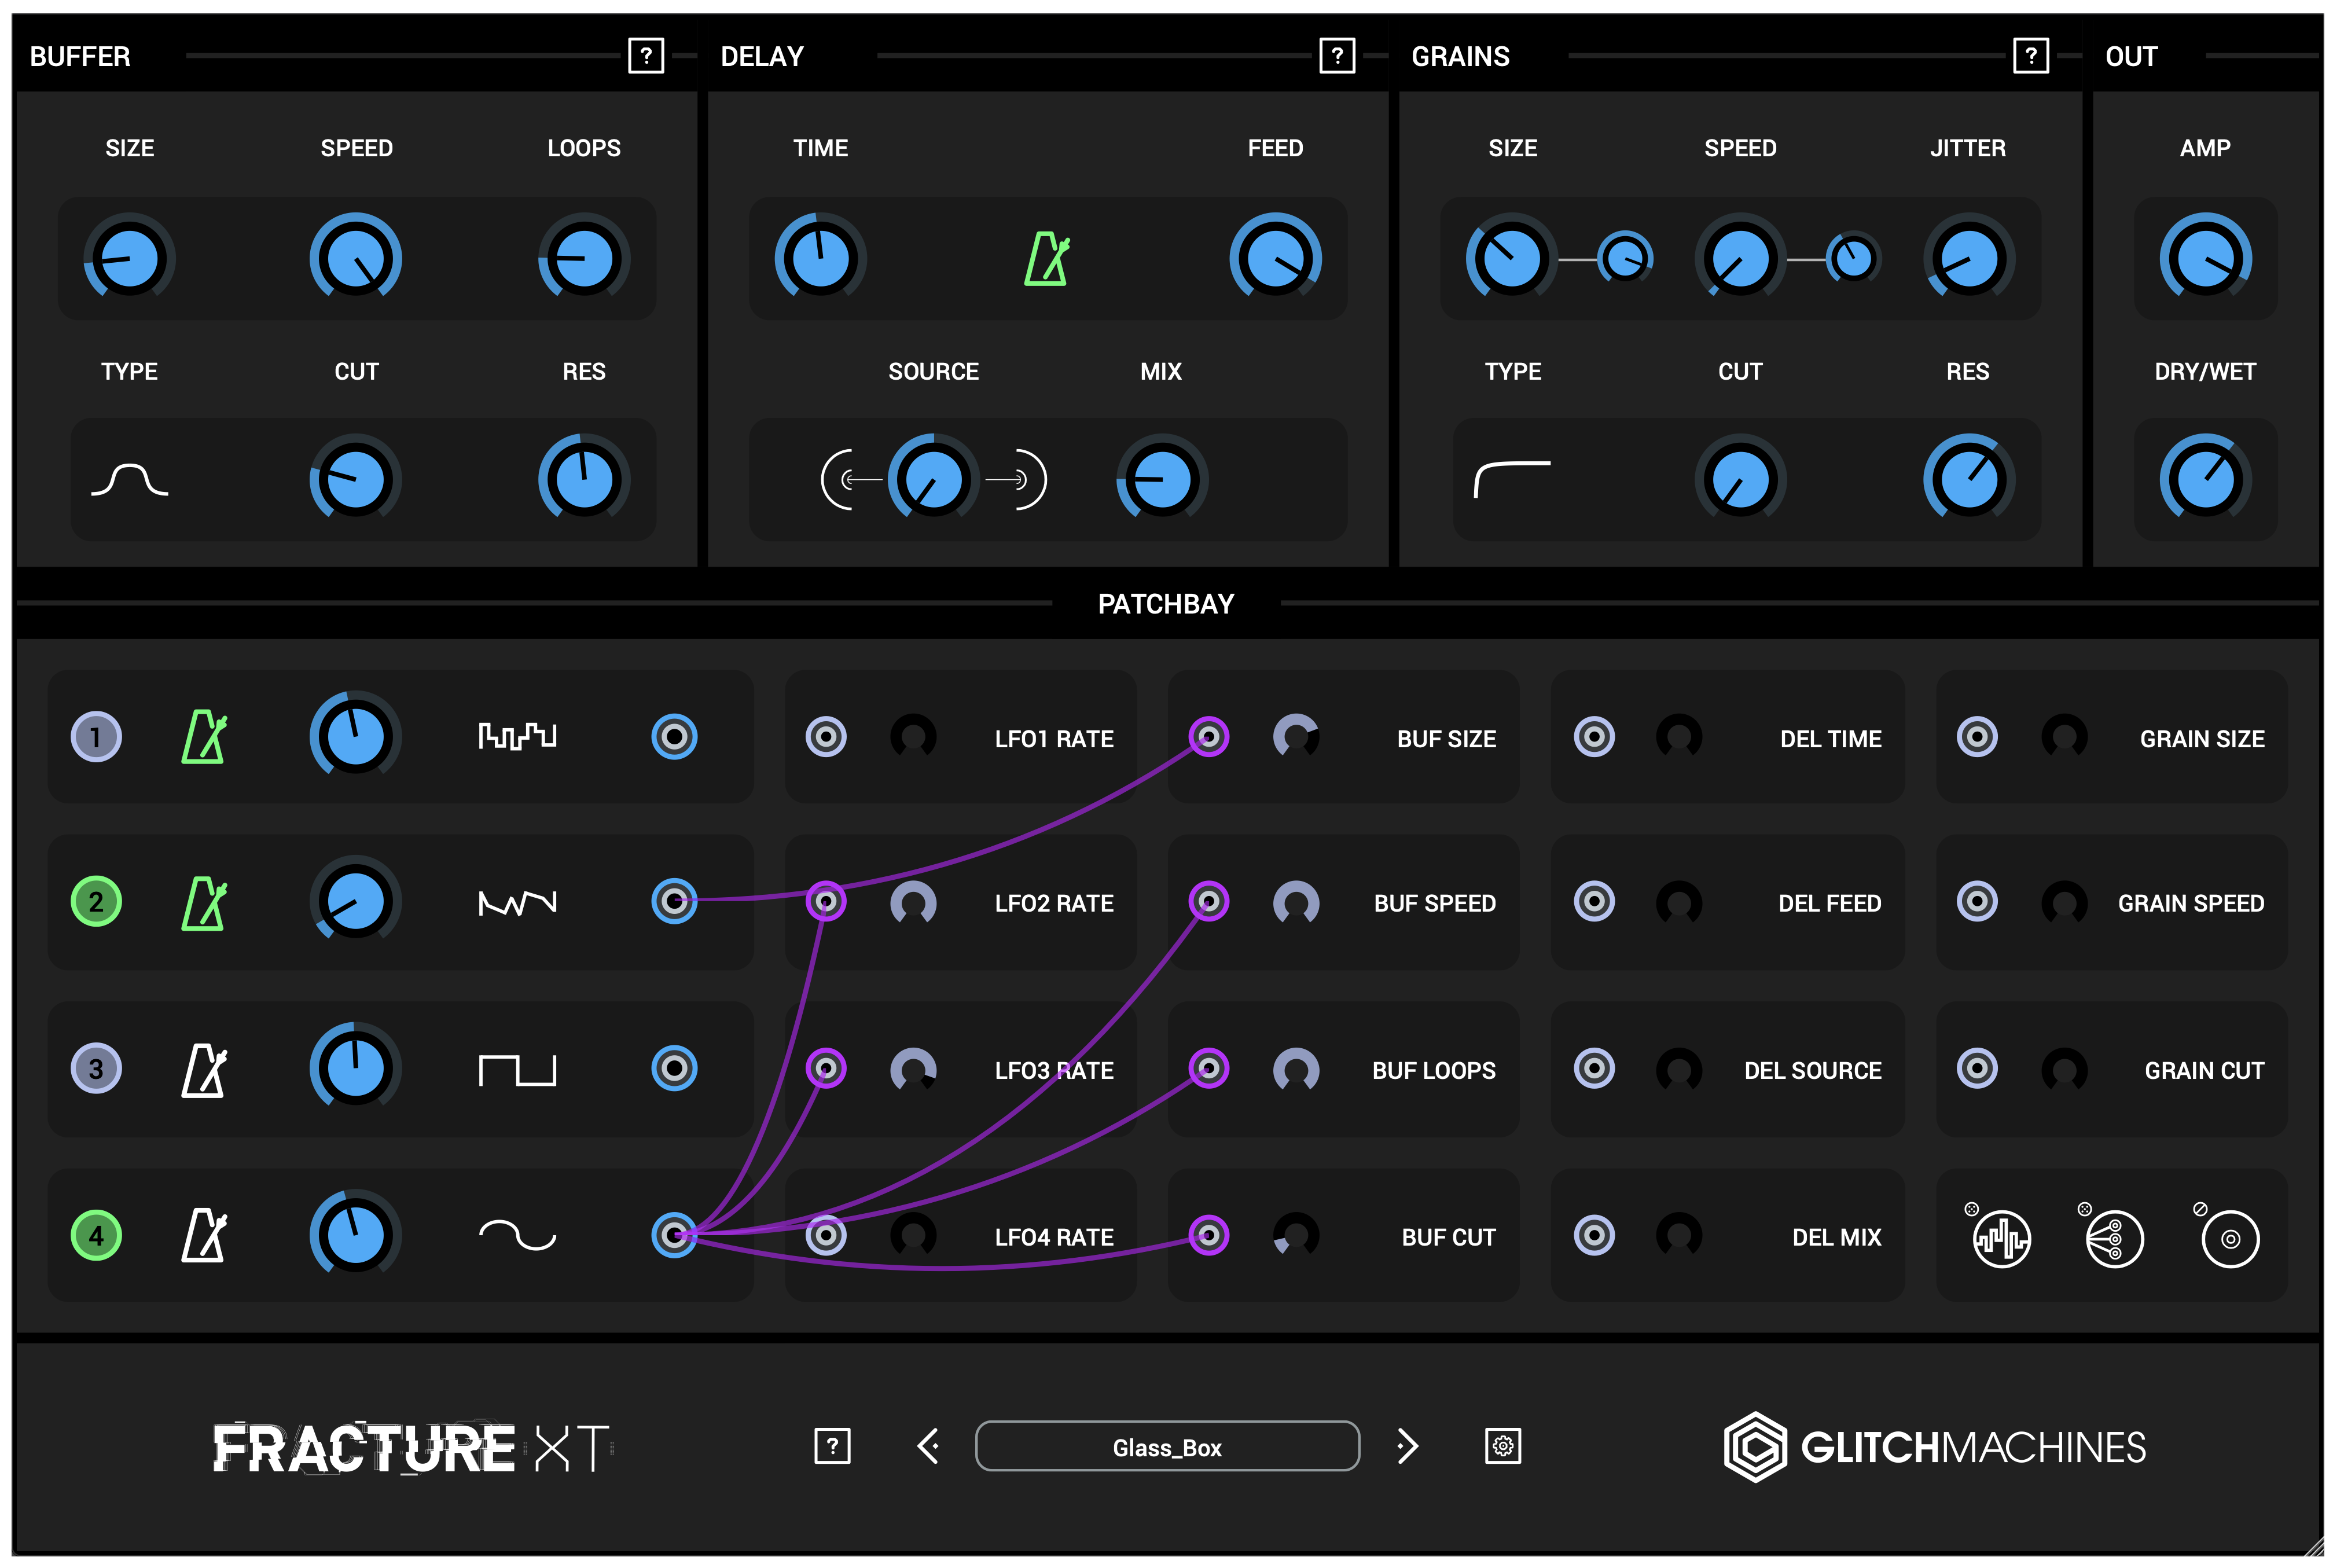This screenshot has width=2333, height=1568.
Task: Click the BUF SIZE input jack
Action: pos(1208,737)
